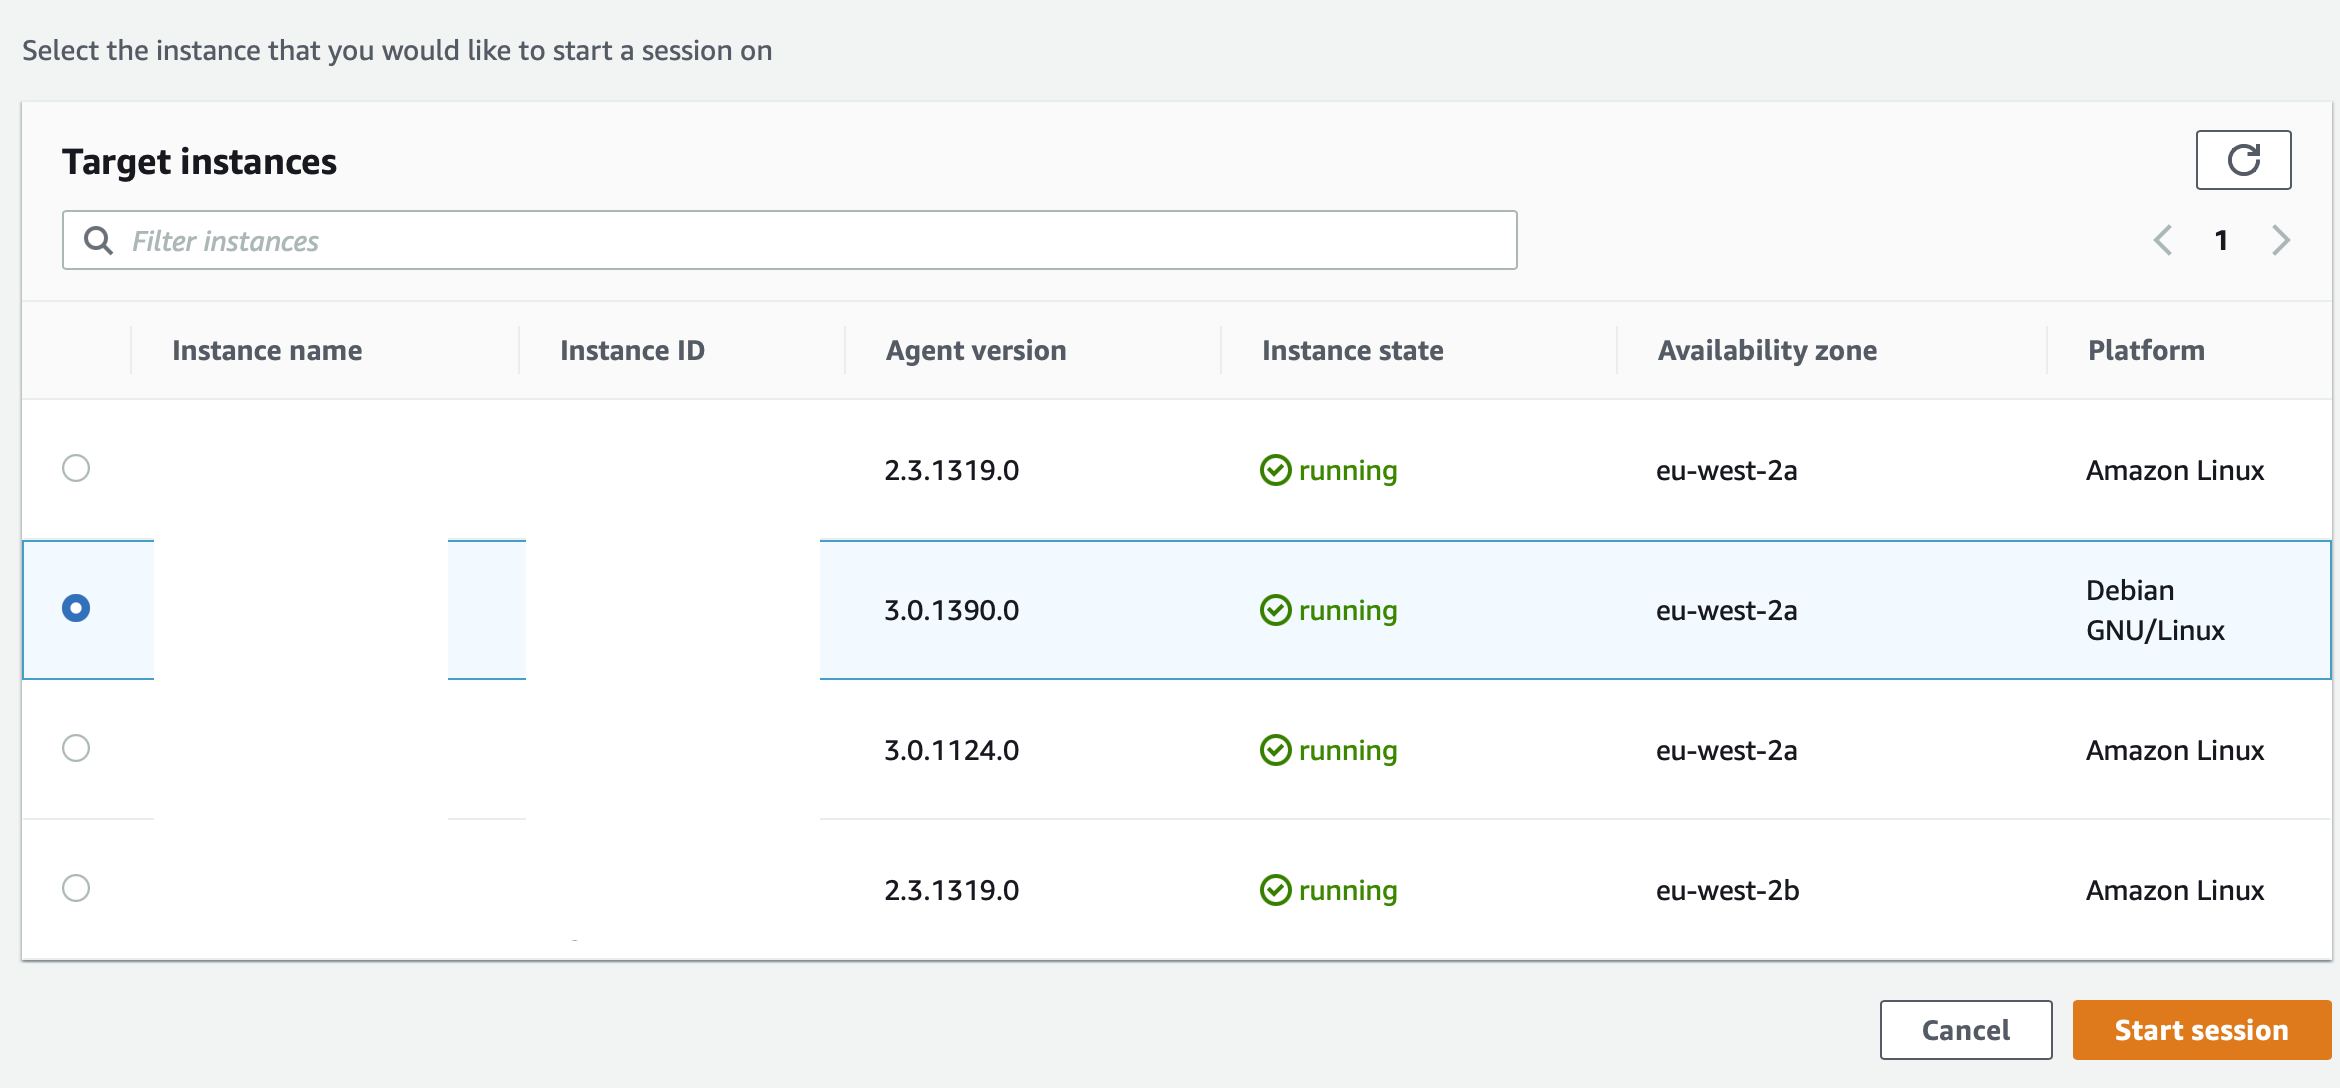Click page number 1 in pagination
The image size is (2340, 1088).
point(2221,240)
